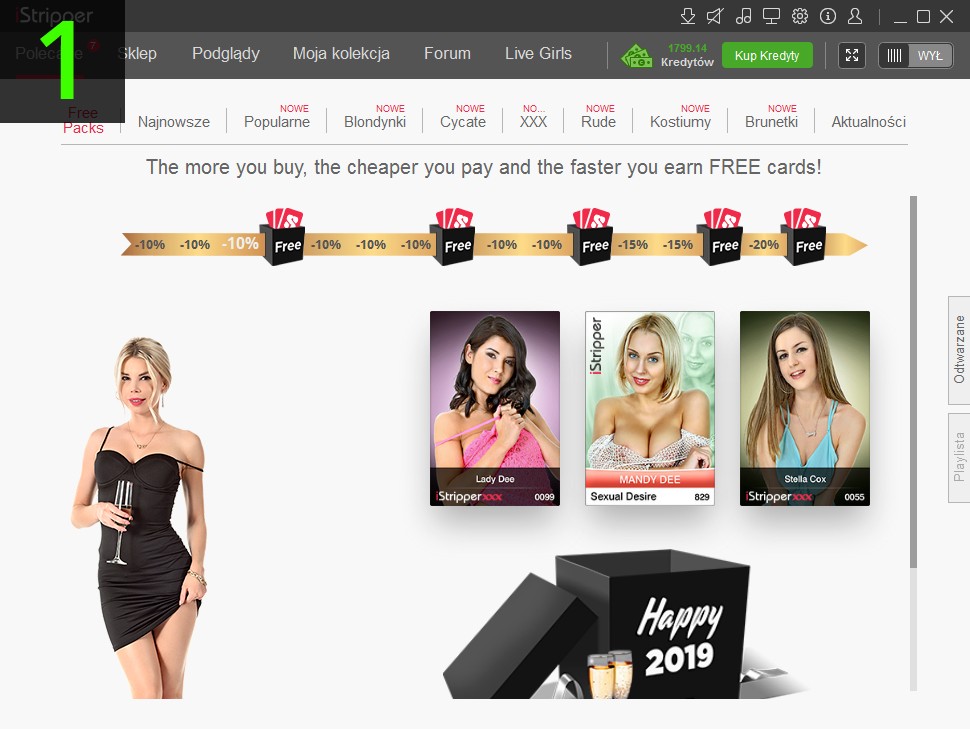Open the music notes icon

[x=743, y=16]
